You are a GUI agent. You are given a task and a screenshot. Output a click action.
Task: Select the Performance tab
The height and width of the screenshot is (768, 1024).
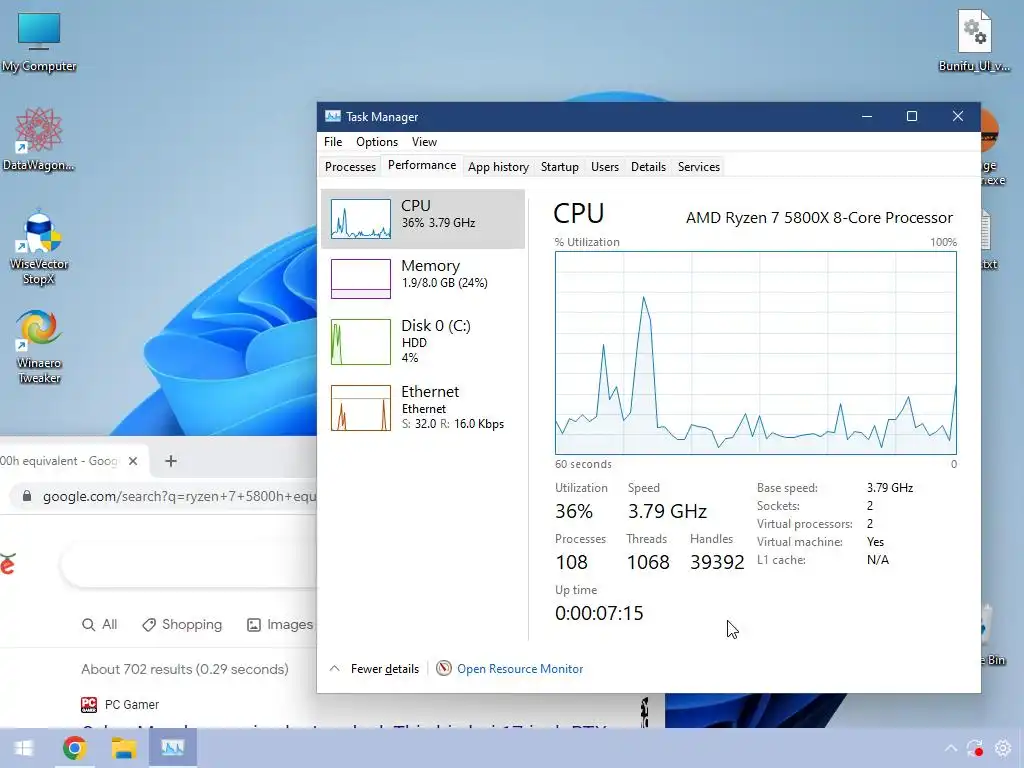[x=422, y=165]
